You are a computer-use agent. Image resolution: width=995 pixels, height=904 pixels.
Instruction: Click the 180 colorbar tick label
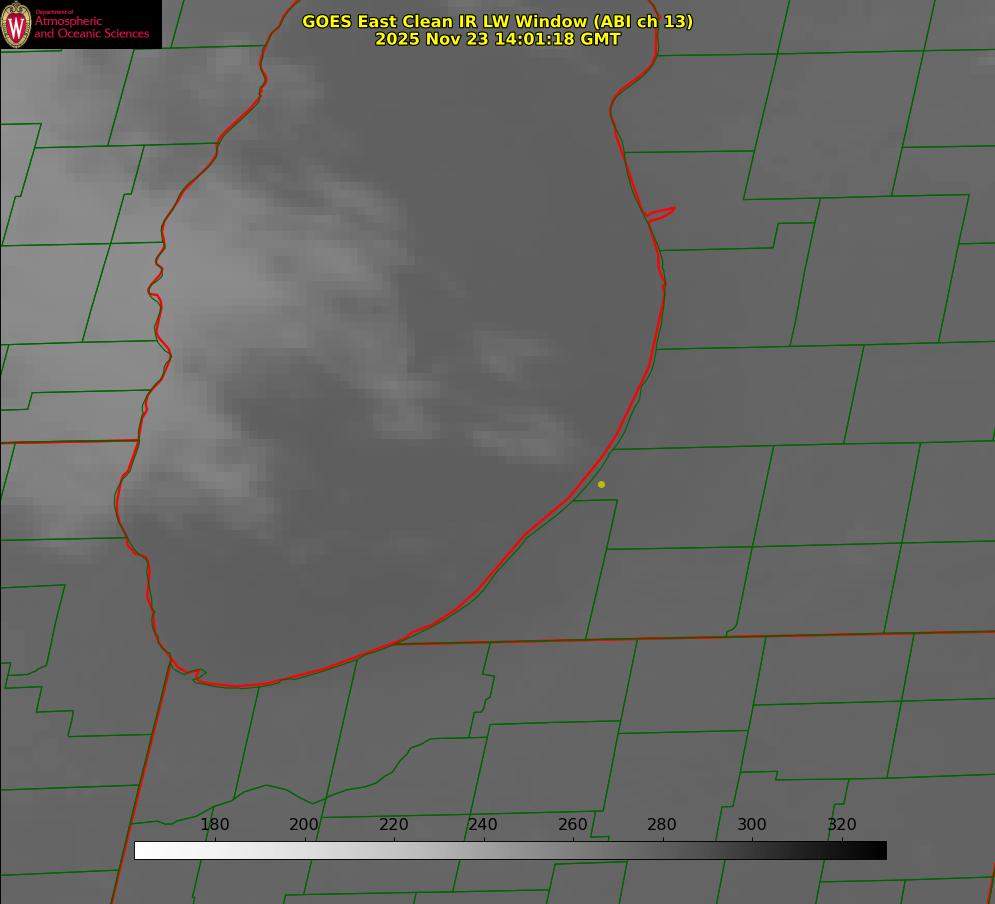click(x=215, y=825)
